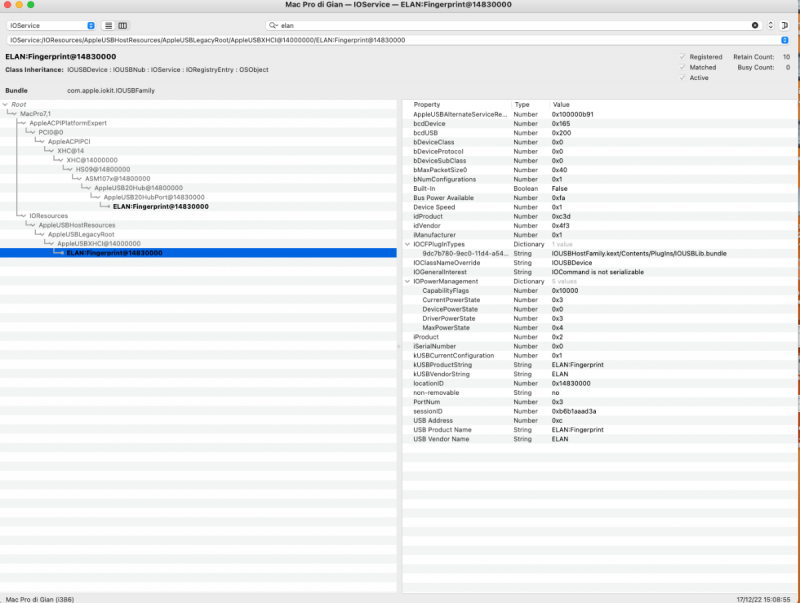Toggle the Active checkbox
Image resolution: width=800 pixels, height=603 pixels.
click(x=682, y=78)
